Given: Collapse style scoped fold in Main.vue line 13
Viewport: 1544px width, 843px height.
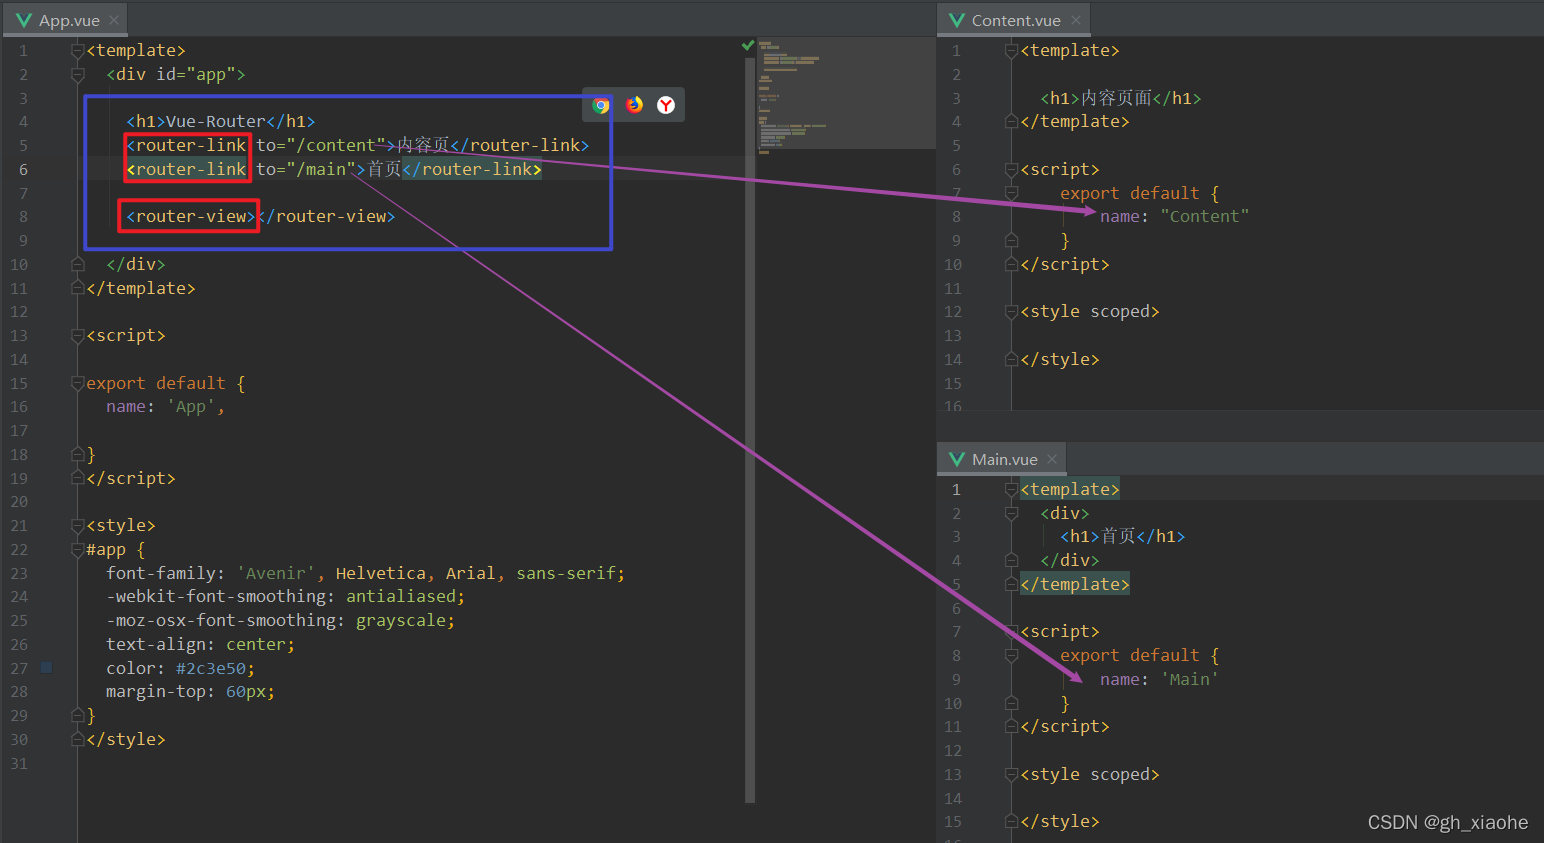Looking at the screenshot, I should 1011,774.
